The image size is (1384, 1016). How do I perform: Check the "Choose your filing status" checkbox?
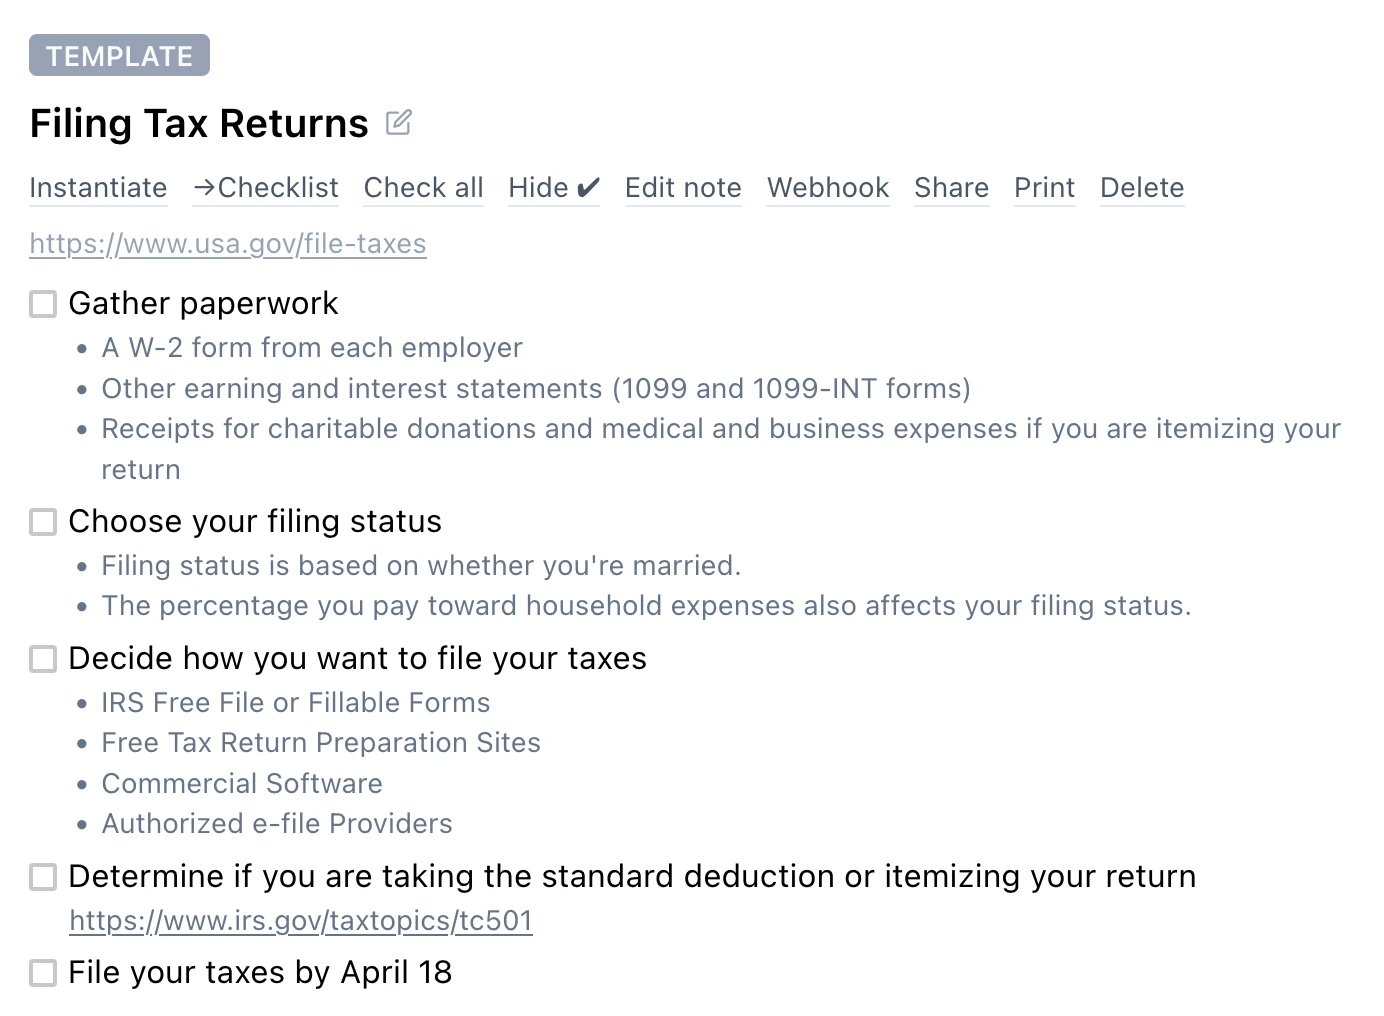tap(42, 521)
